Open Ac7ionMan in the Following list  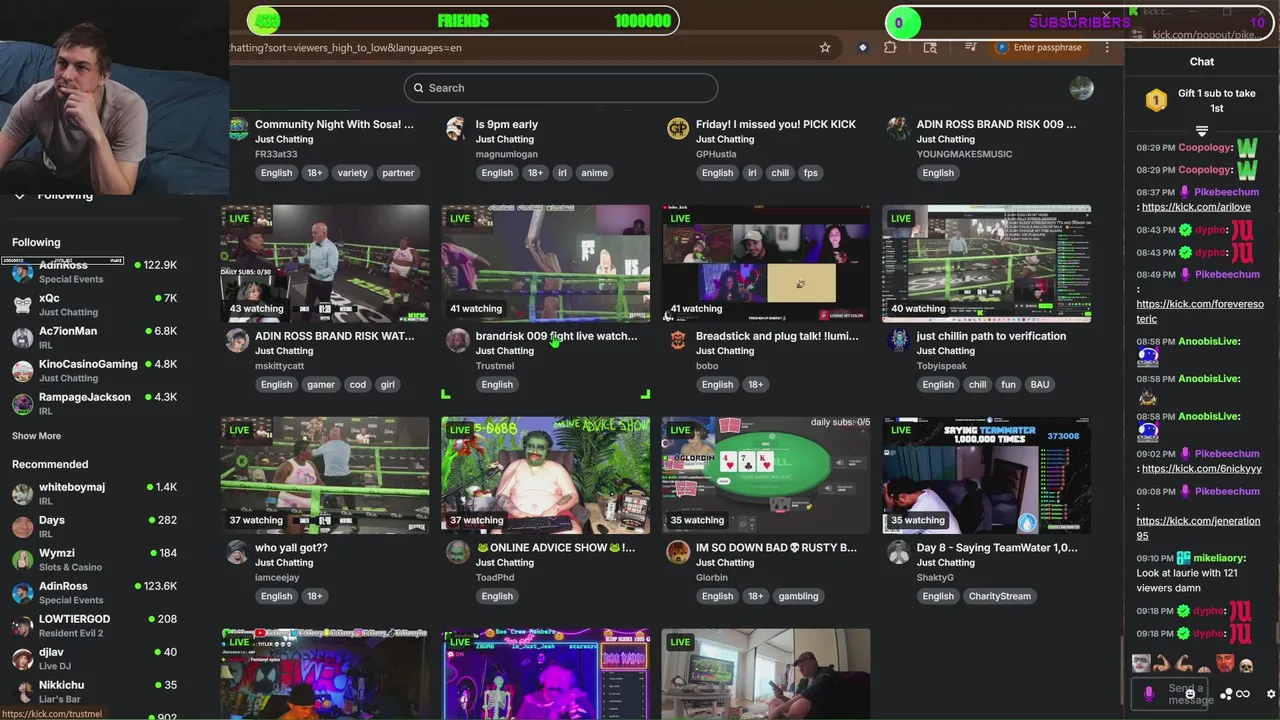94,337
